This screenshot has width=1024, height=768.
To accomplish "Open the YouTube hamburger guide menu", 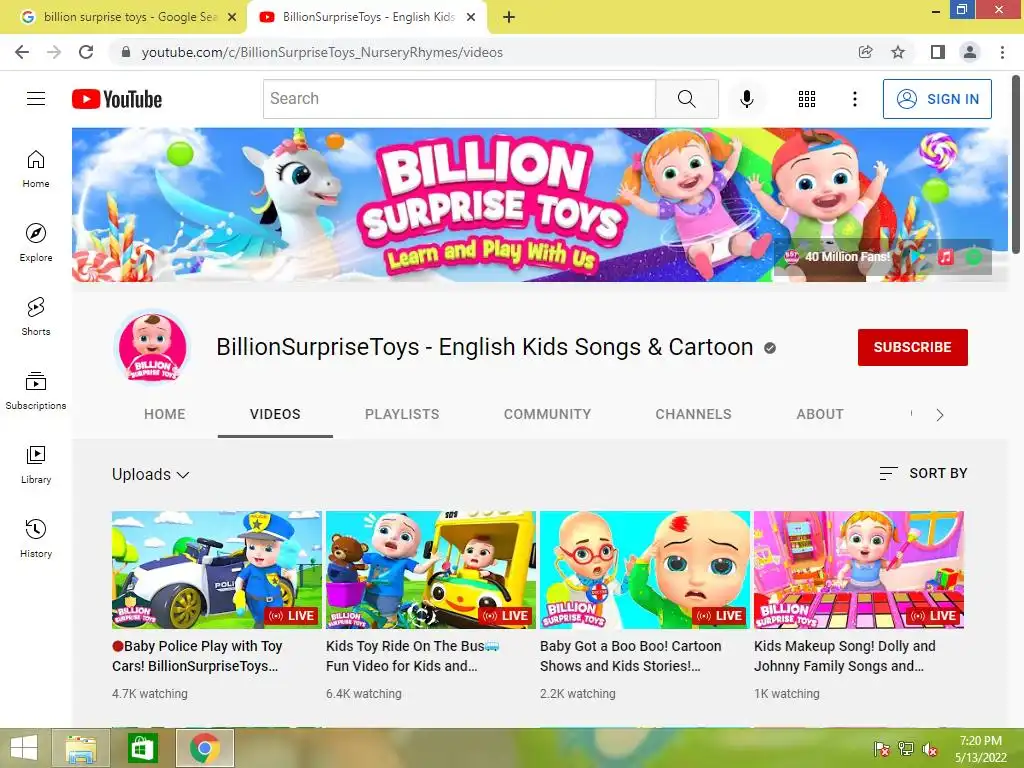I will [36, 99].
